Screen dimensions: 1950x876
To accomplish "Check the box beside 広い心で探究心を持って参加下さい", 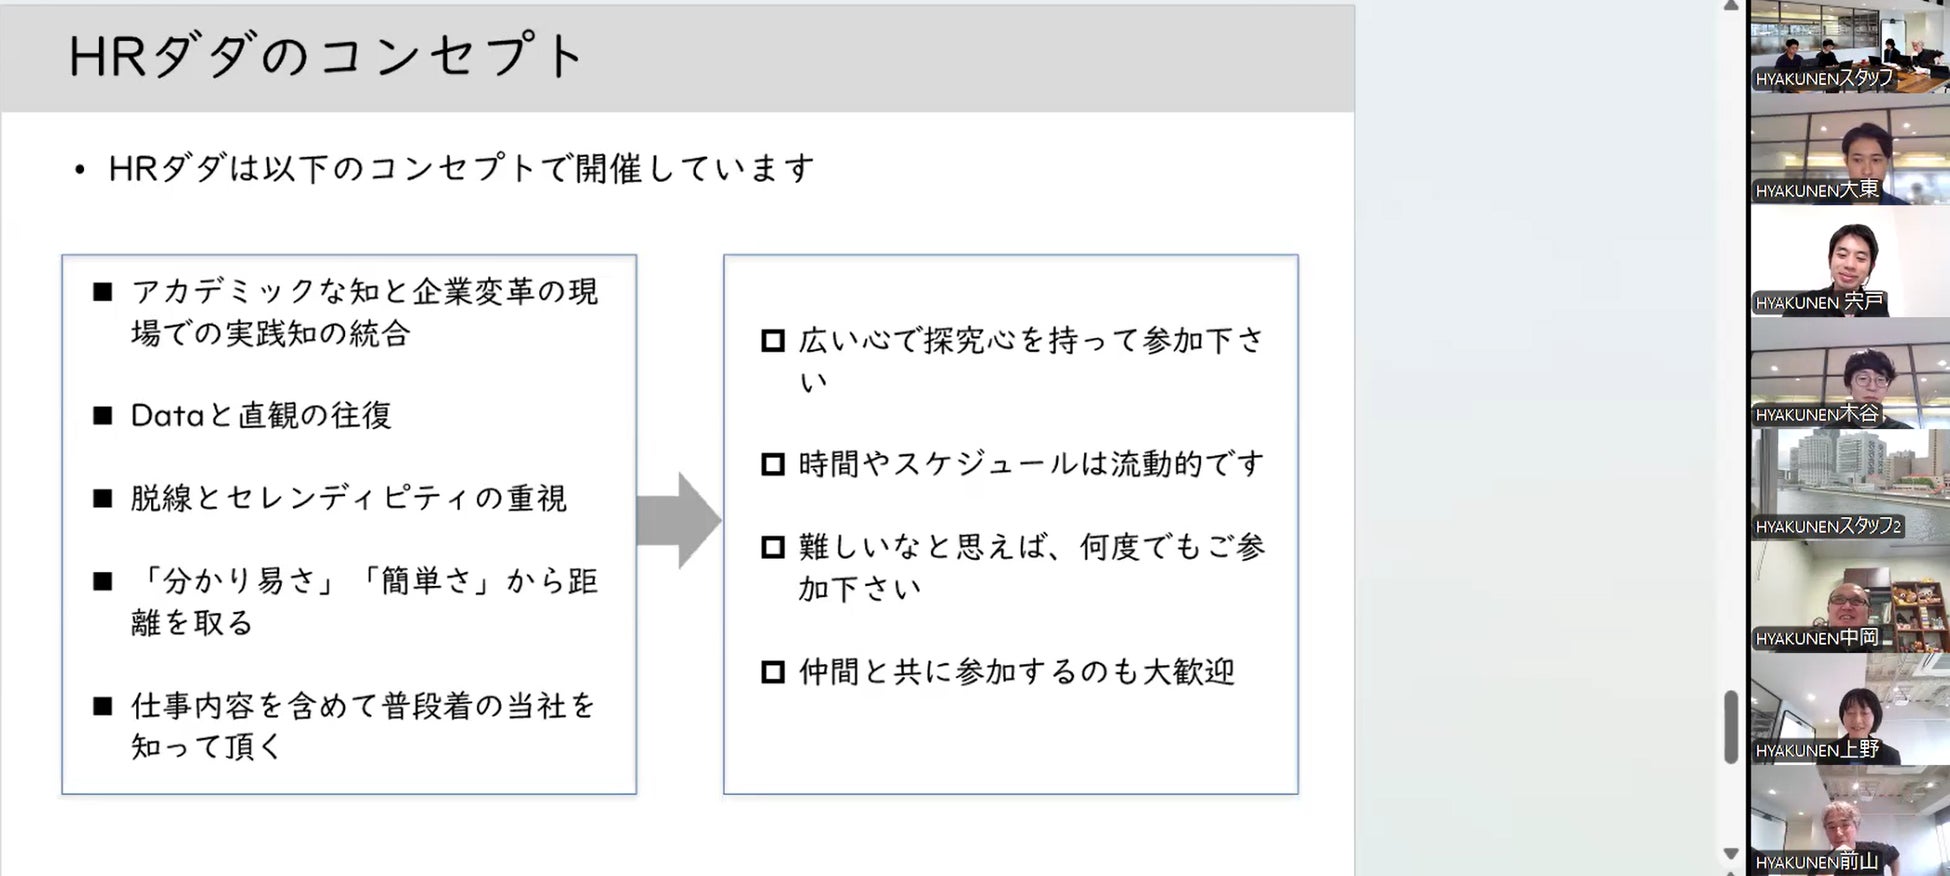I will pyautogui.click(x=773, y=341).
